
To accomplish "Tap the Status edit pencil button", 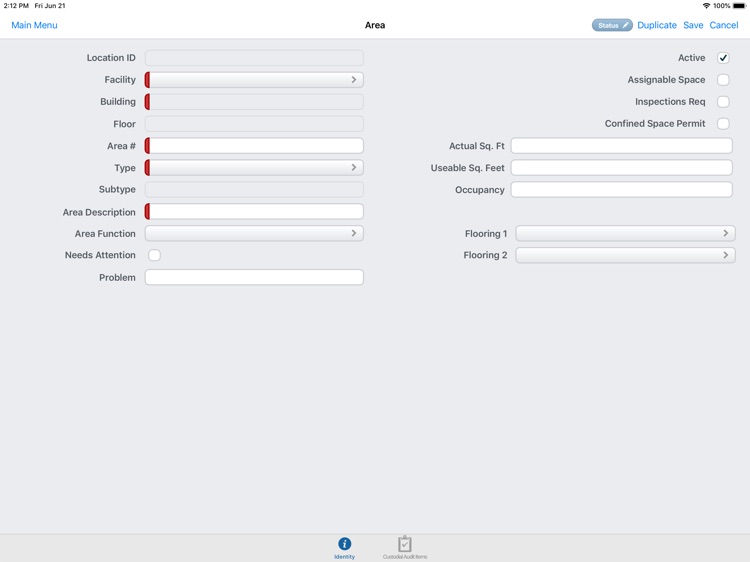I will pyautogui.click(x=612, y=25).
